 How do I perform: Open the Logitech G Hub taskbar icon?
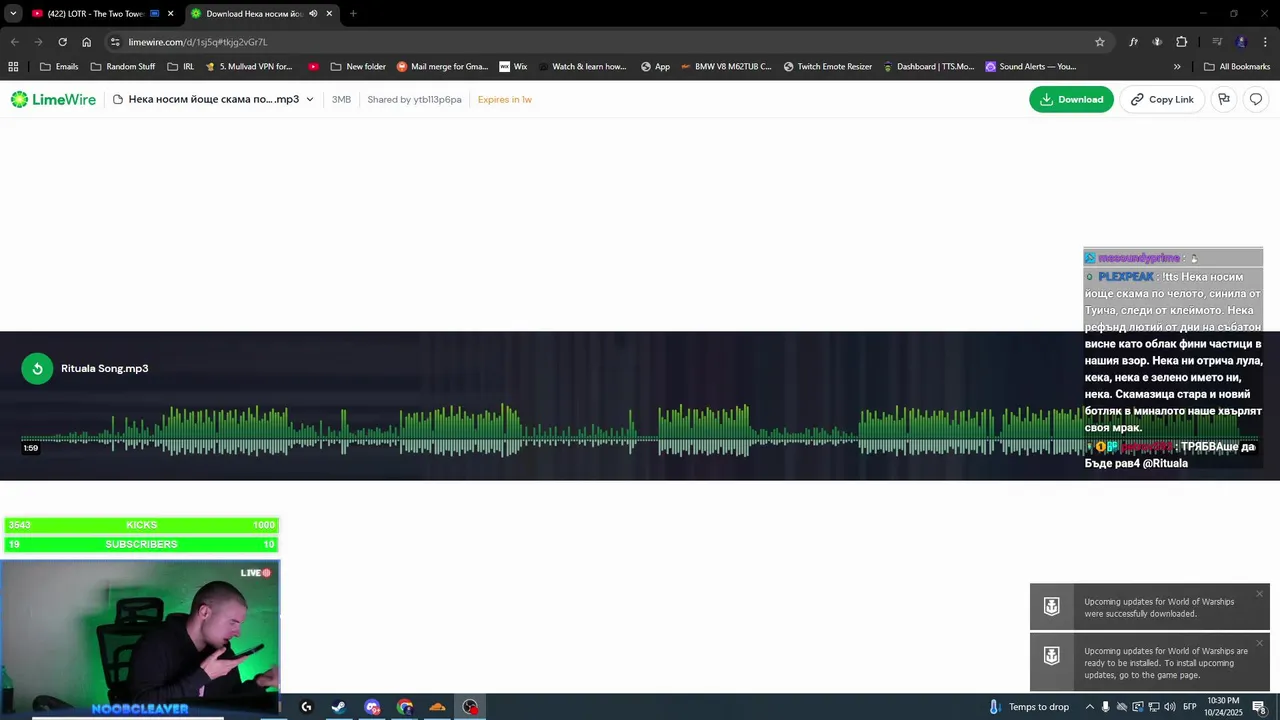306,707
